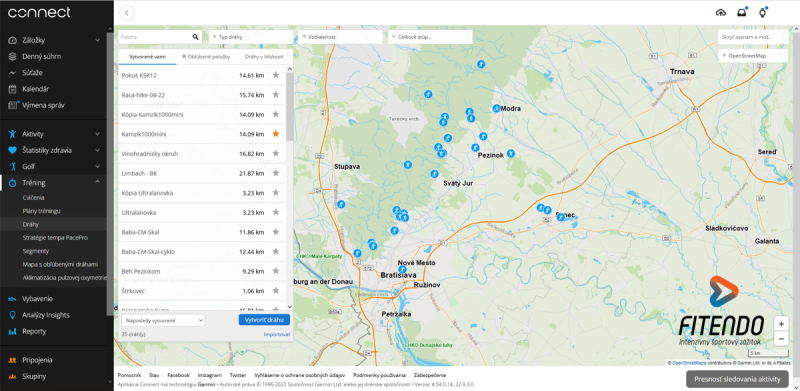Click the Vytvoriť dráhu button
The height and width of the screenshot is (391, 800).
point(264,320)
